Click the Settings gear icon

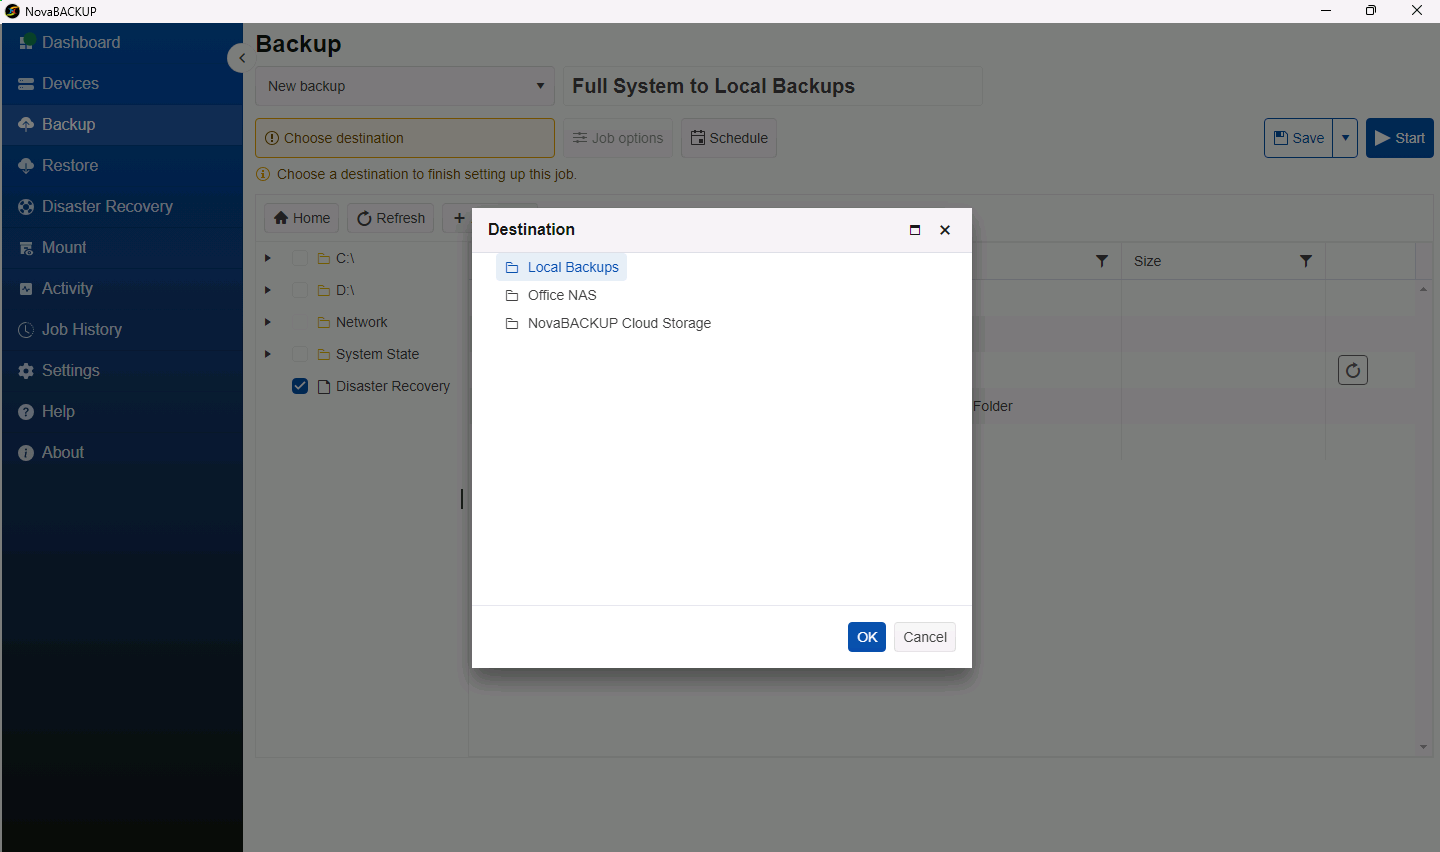(x=26, y=371)
